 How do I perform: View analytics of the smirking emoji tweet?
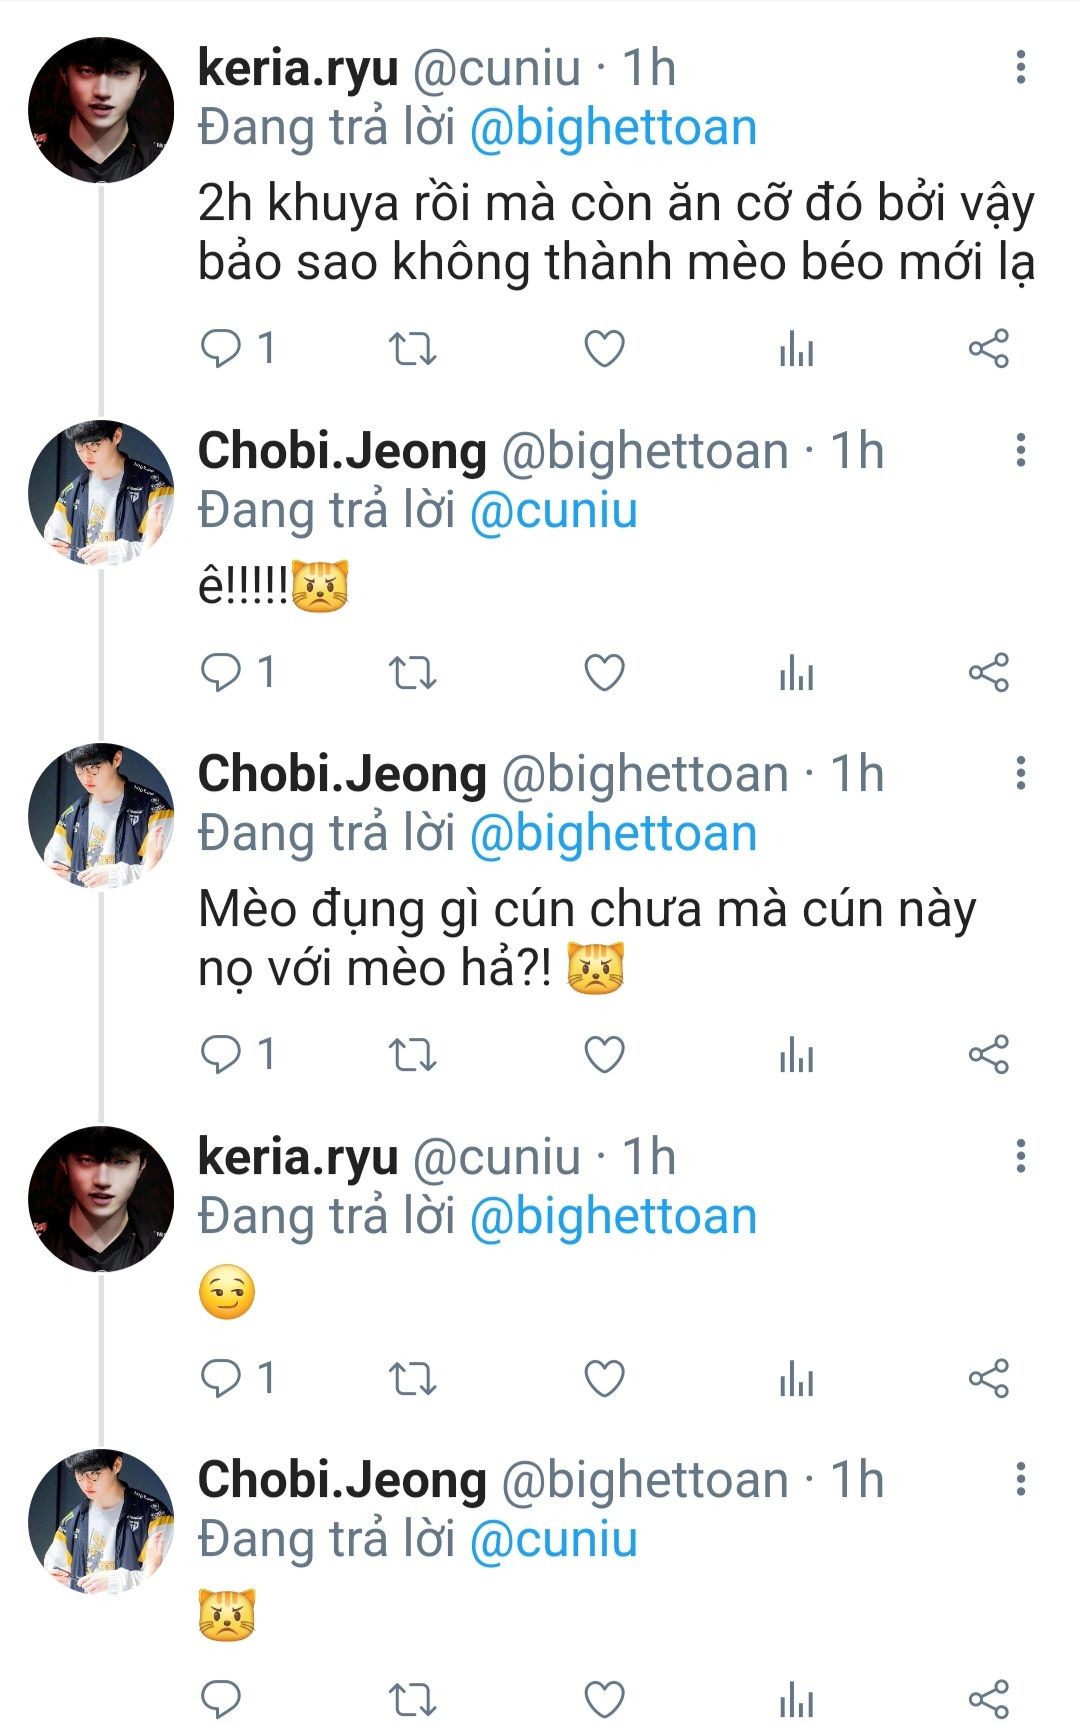pyautogui.click(x=796, y=1378)
